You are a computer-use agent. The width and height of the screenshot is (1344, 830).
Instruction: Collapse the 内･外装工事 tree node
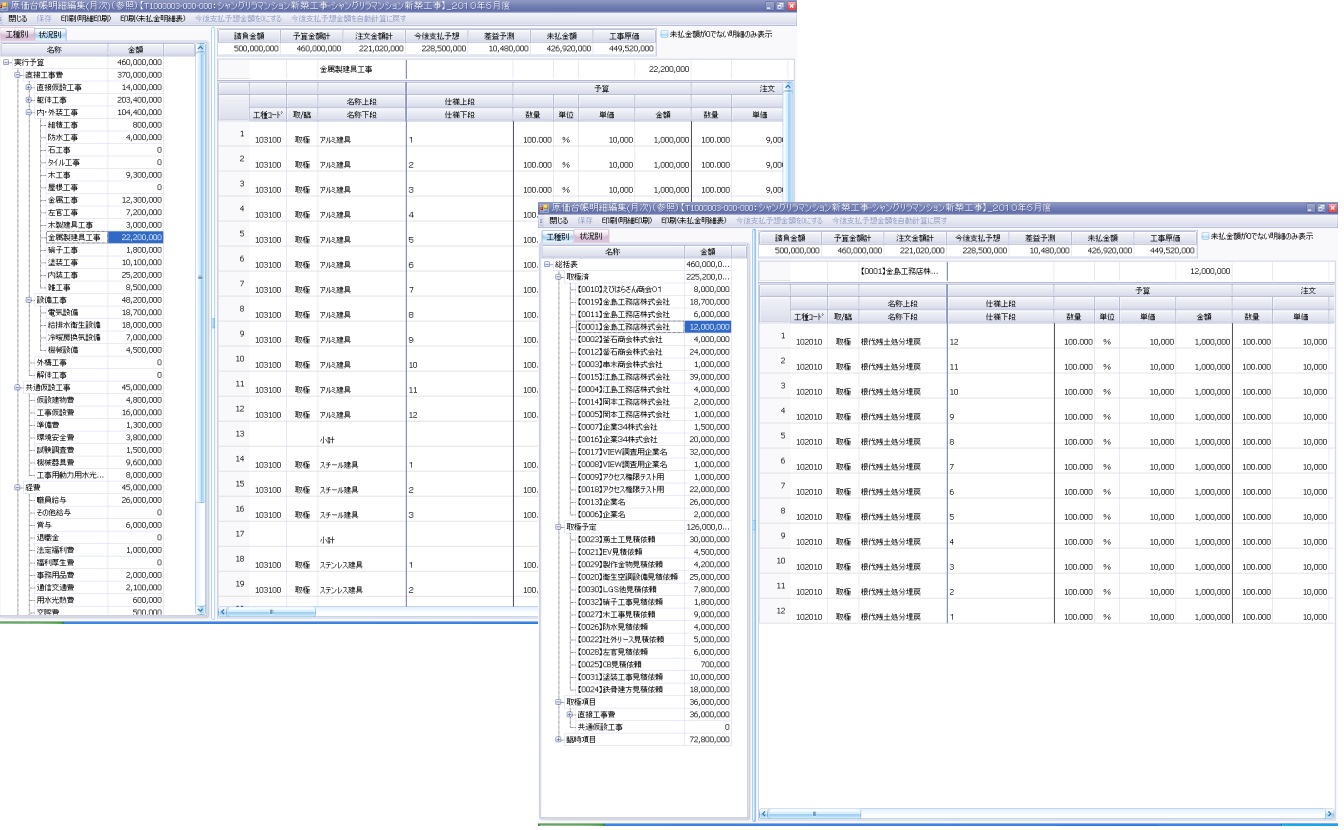[29, 113]
